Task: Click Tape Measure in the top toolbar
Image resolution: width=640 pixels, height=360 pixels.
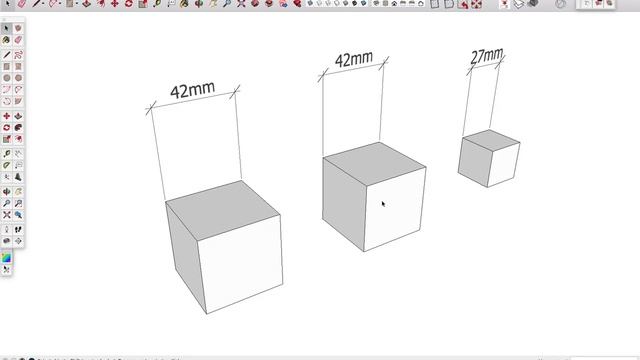Action: [x=157, y=4]
